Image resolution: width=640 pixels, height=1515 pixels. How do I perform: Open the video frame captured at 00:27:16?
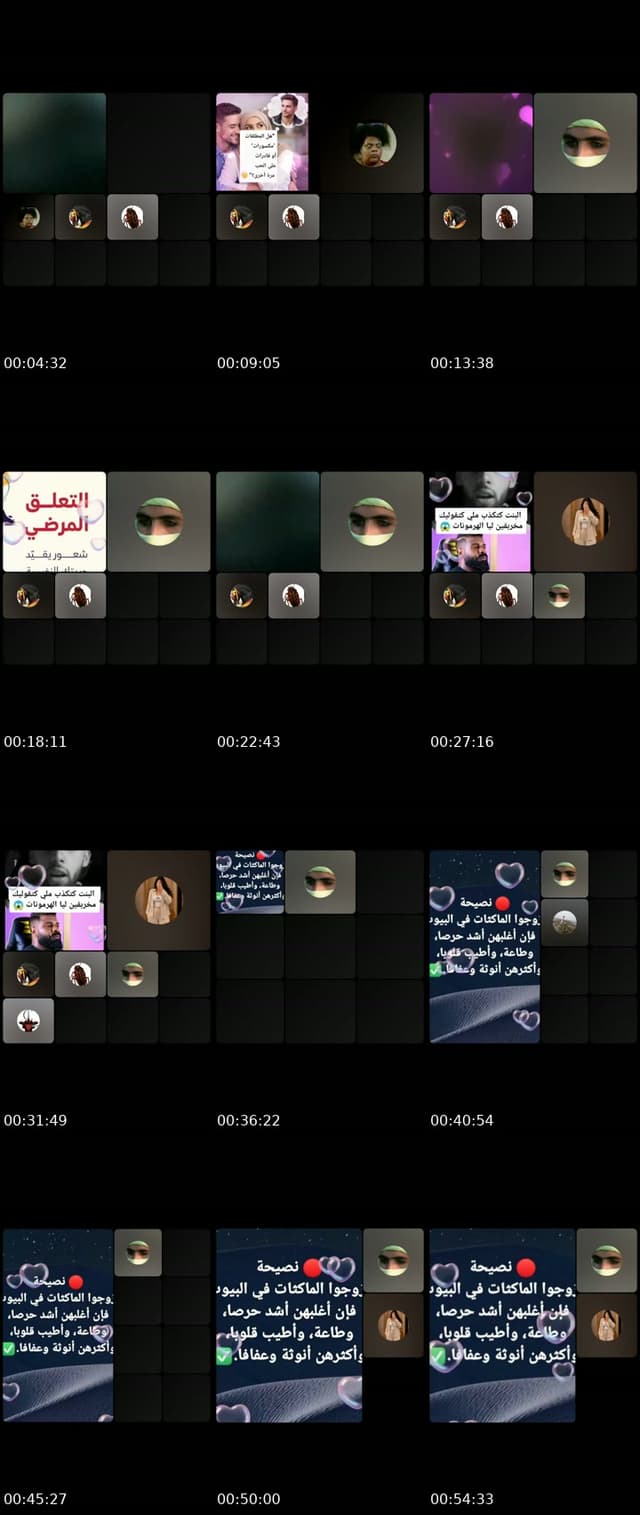(x=533, y=568)
